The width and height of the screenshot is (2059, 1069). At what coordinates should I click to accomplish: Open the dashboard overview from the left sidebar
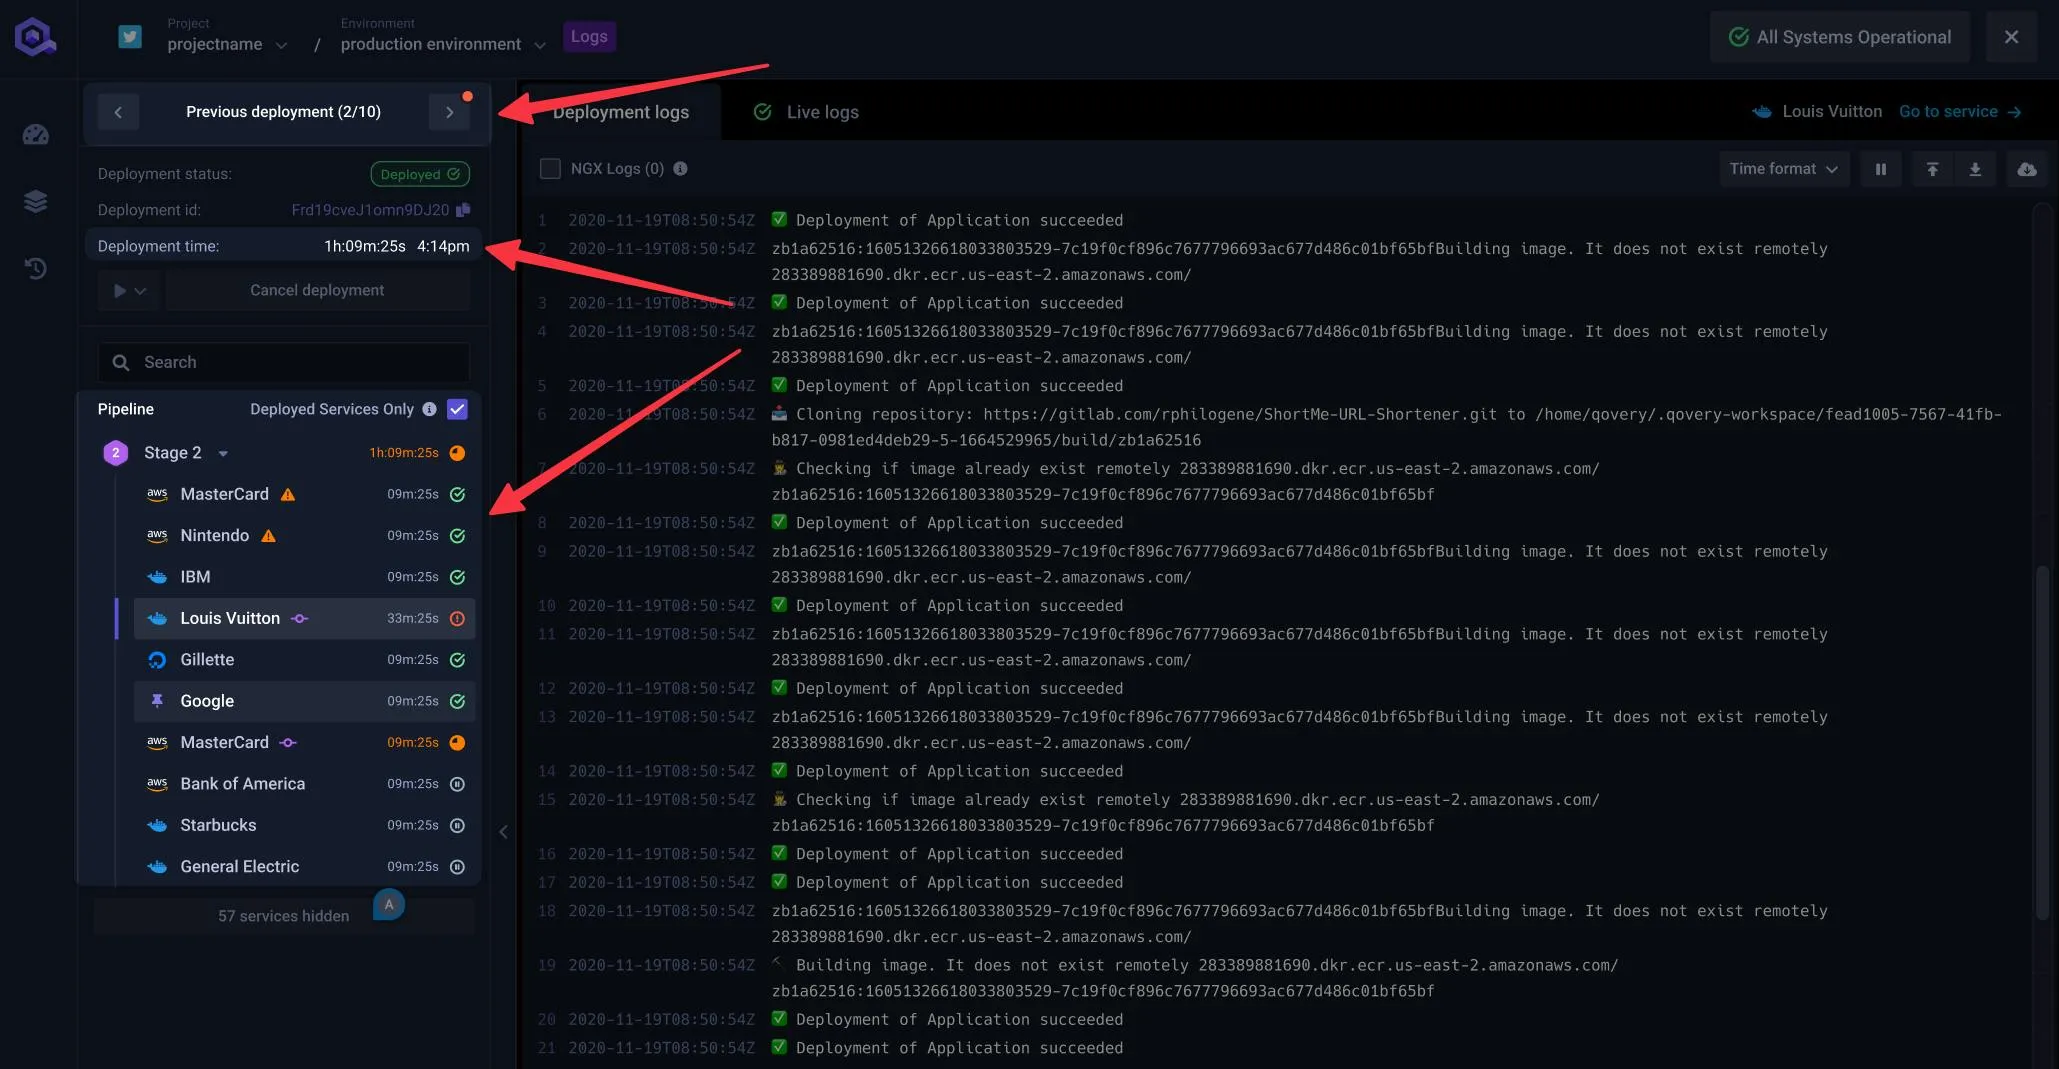click(36, 134)
